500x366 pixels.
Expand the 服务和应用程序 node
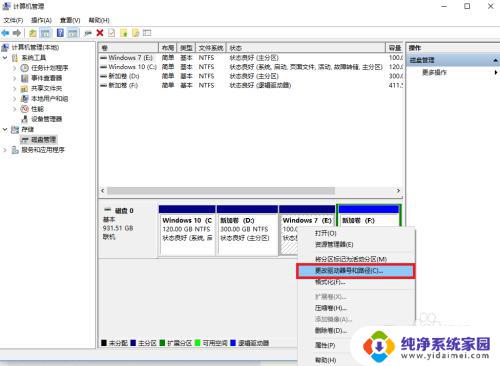coord(5,150)
